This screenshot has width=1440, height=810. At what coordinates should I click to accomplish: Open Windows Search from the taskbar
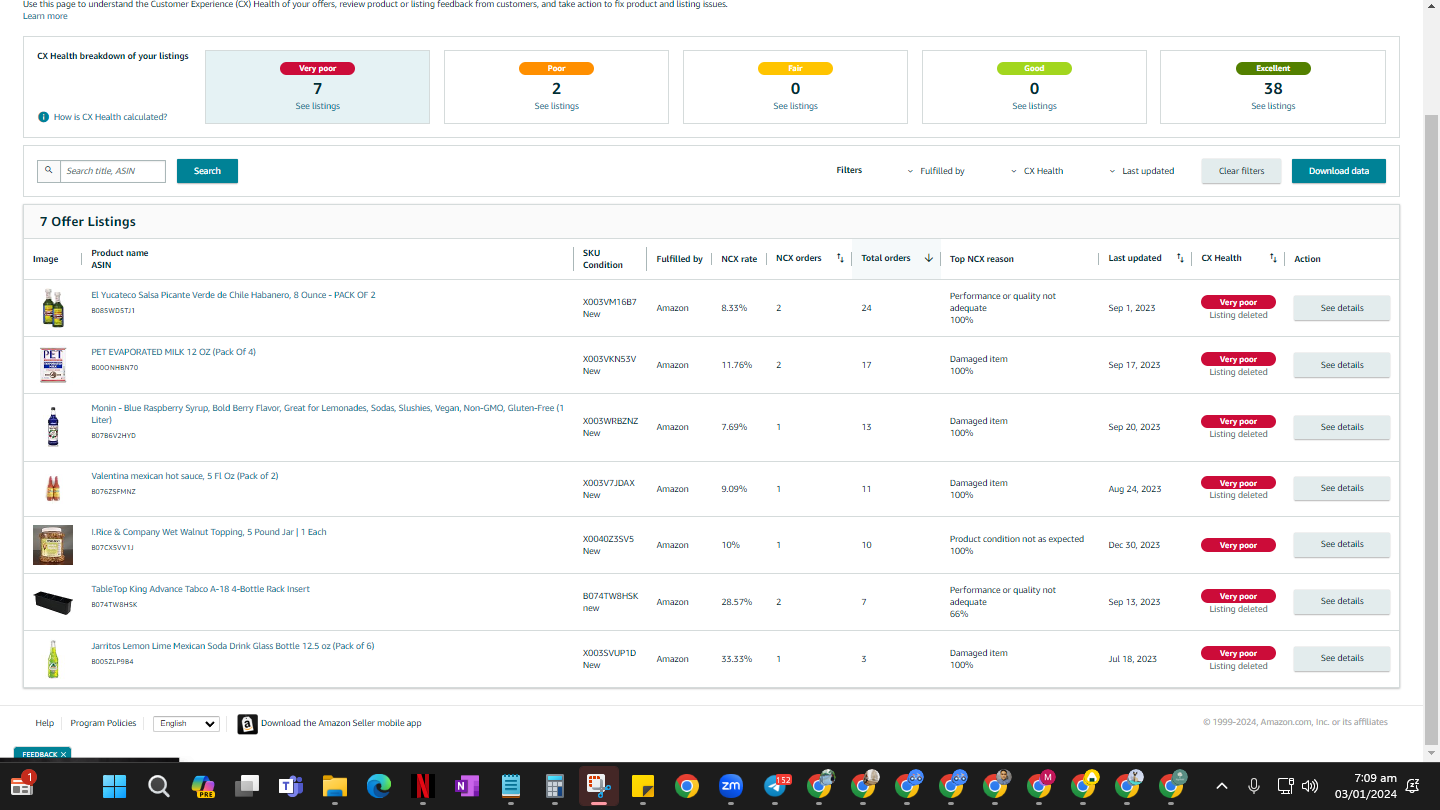coord(159,786)
